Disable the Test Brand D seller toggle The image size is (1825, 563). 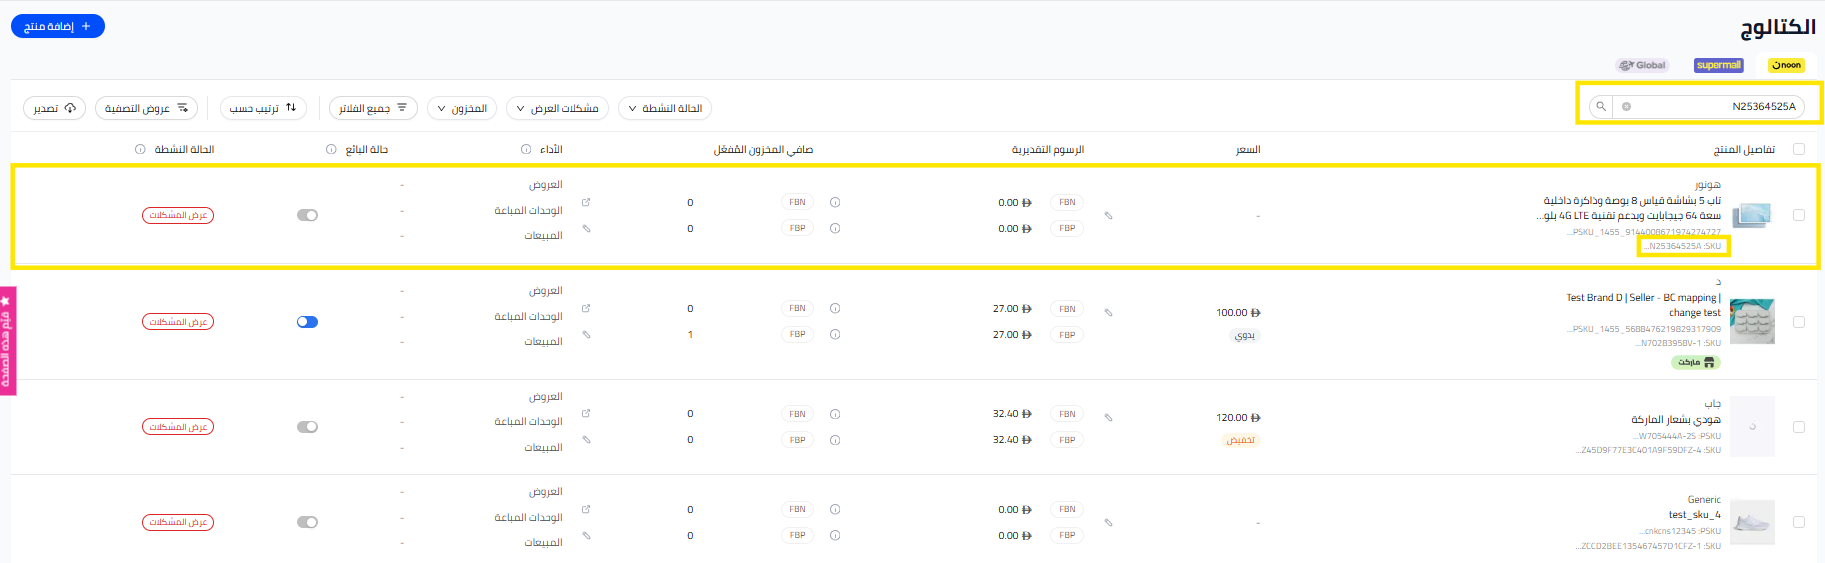[x=307, y=322]
